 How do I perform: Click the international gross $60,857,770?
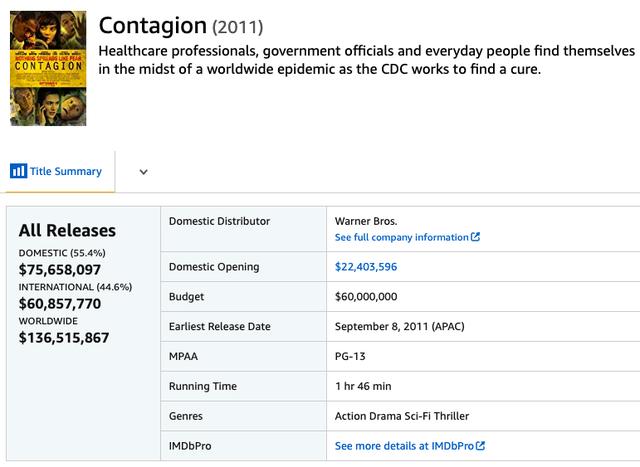tap(60, 304)
